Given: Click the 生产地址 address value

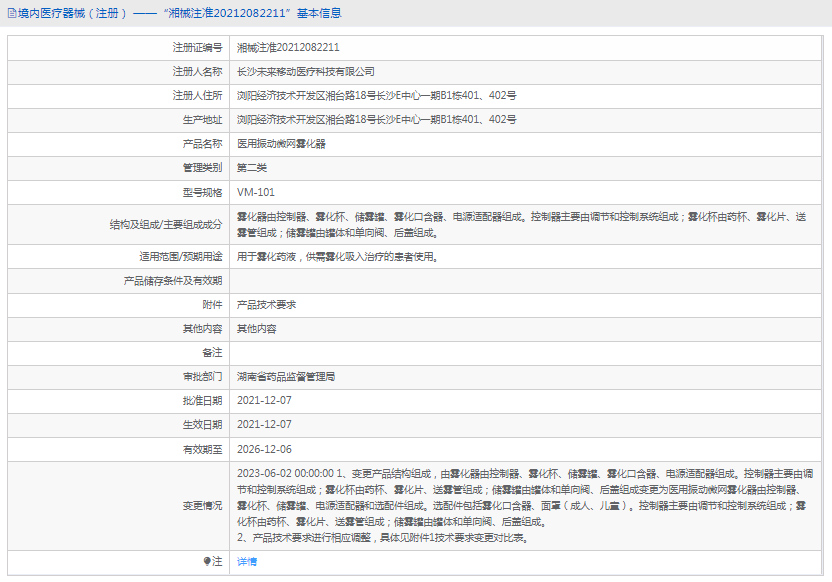Looking at the screenshot, I should click(x=377, y=119).
